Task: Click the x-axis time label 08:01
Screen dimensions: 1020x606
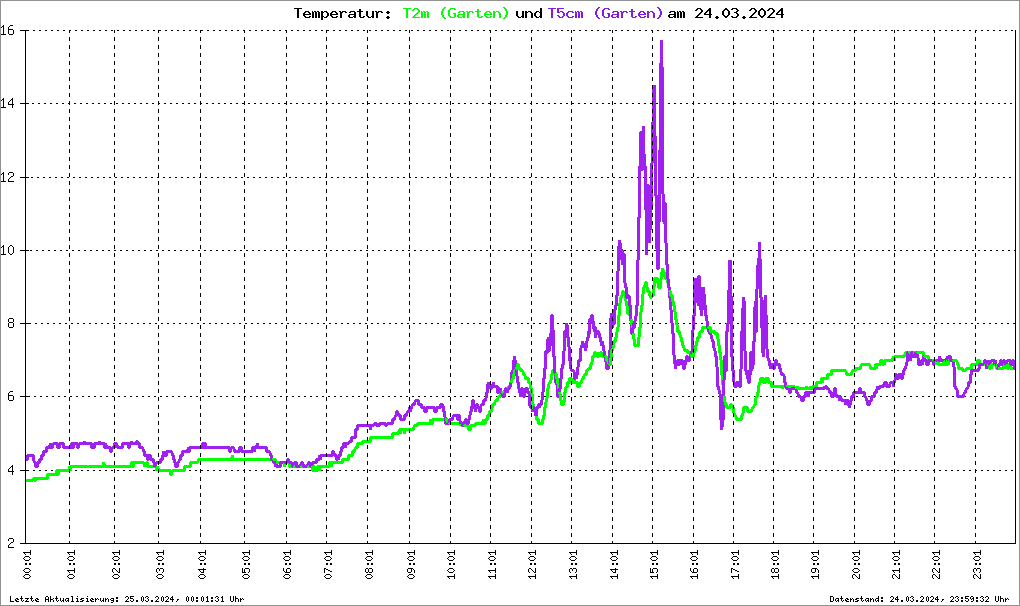Action: 369,564
